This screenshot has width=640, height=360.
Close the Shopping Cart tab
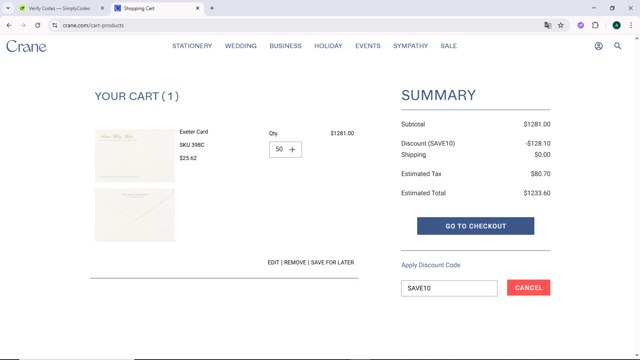click(x=198, y=8)
